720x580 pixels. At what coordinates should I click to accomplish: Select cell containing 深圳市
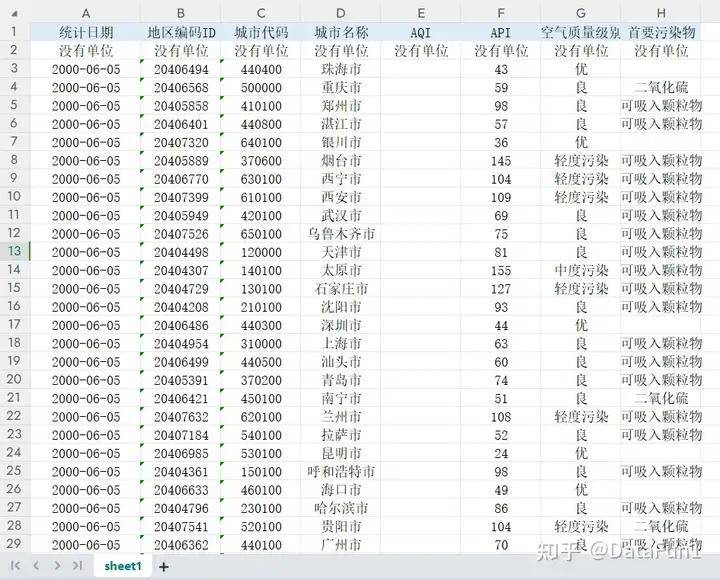[x=341, y=325]
